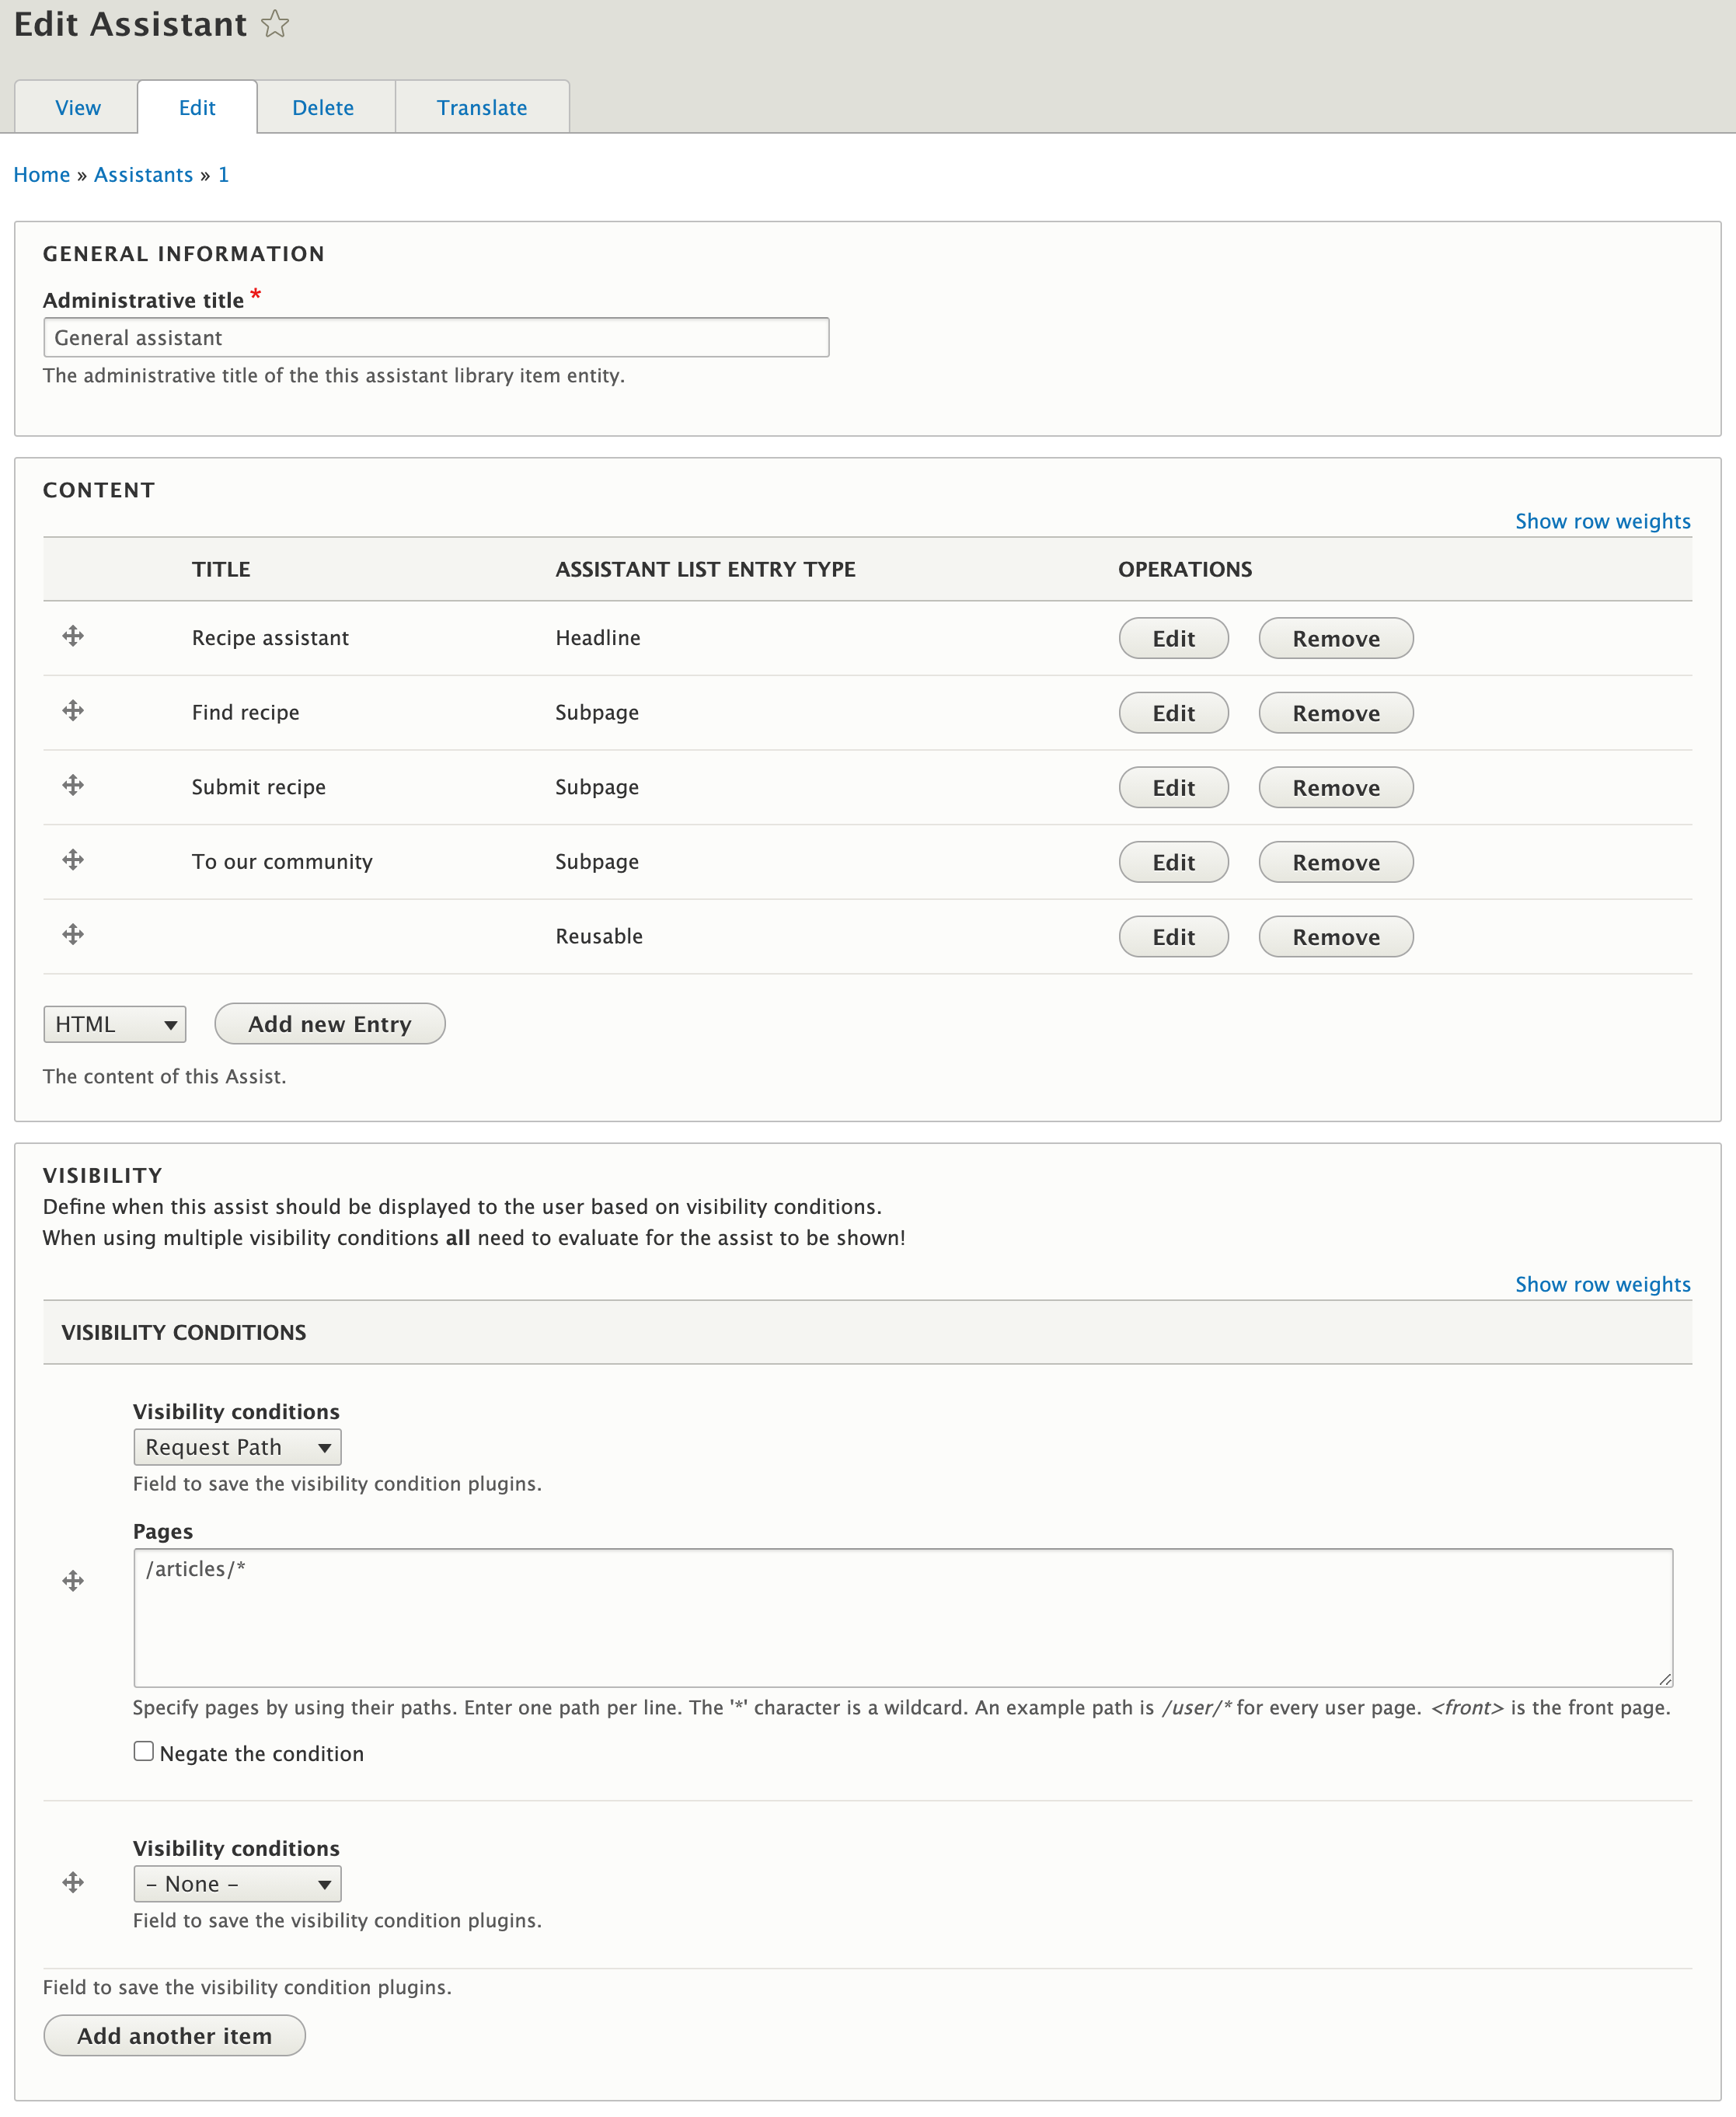Click the drag handle icon for Recipe assistant
Image resolution: width=1736 pixels, height=2117 pixels.
72,636
